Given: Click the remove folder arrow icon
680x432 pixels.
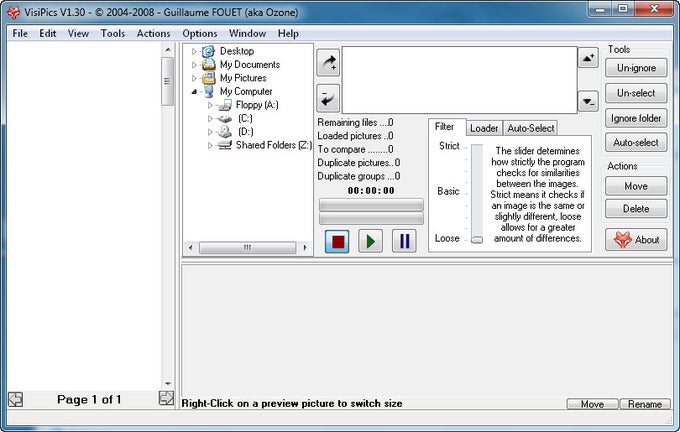Looking at the screenshot, I should [x=328, y=98].
